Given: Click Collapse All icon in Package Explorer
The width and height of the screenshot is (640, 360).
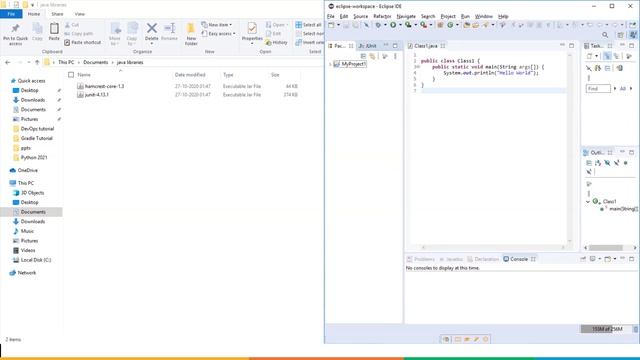Looking at the screenshot, I should click(x=363, y=56).
